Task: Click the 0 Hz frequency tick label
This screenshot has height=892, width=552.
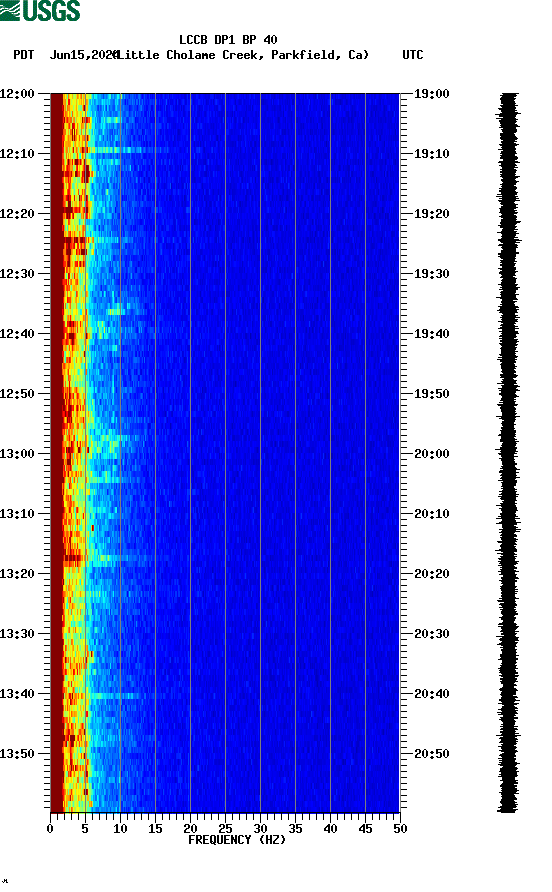Action: [x=50, y=829]
